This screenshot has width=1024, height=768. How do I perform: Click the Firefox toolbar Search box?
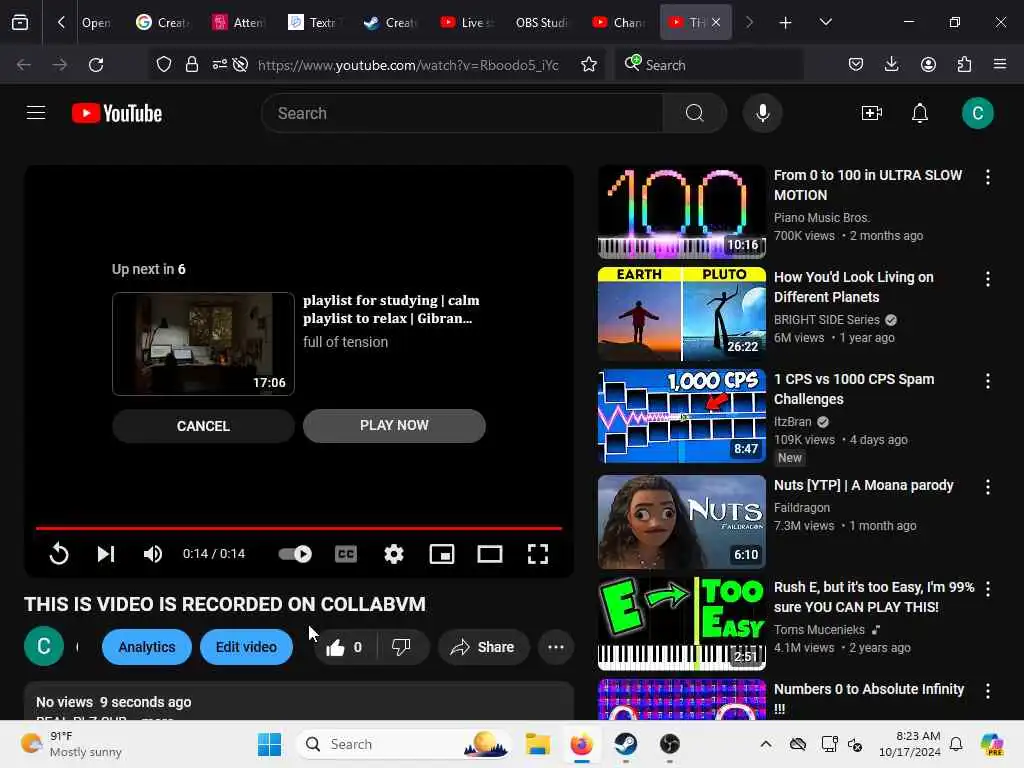(709, 65)
